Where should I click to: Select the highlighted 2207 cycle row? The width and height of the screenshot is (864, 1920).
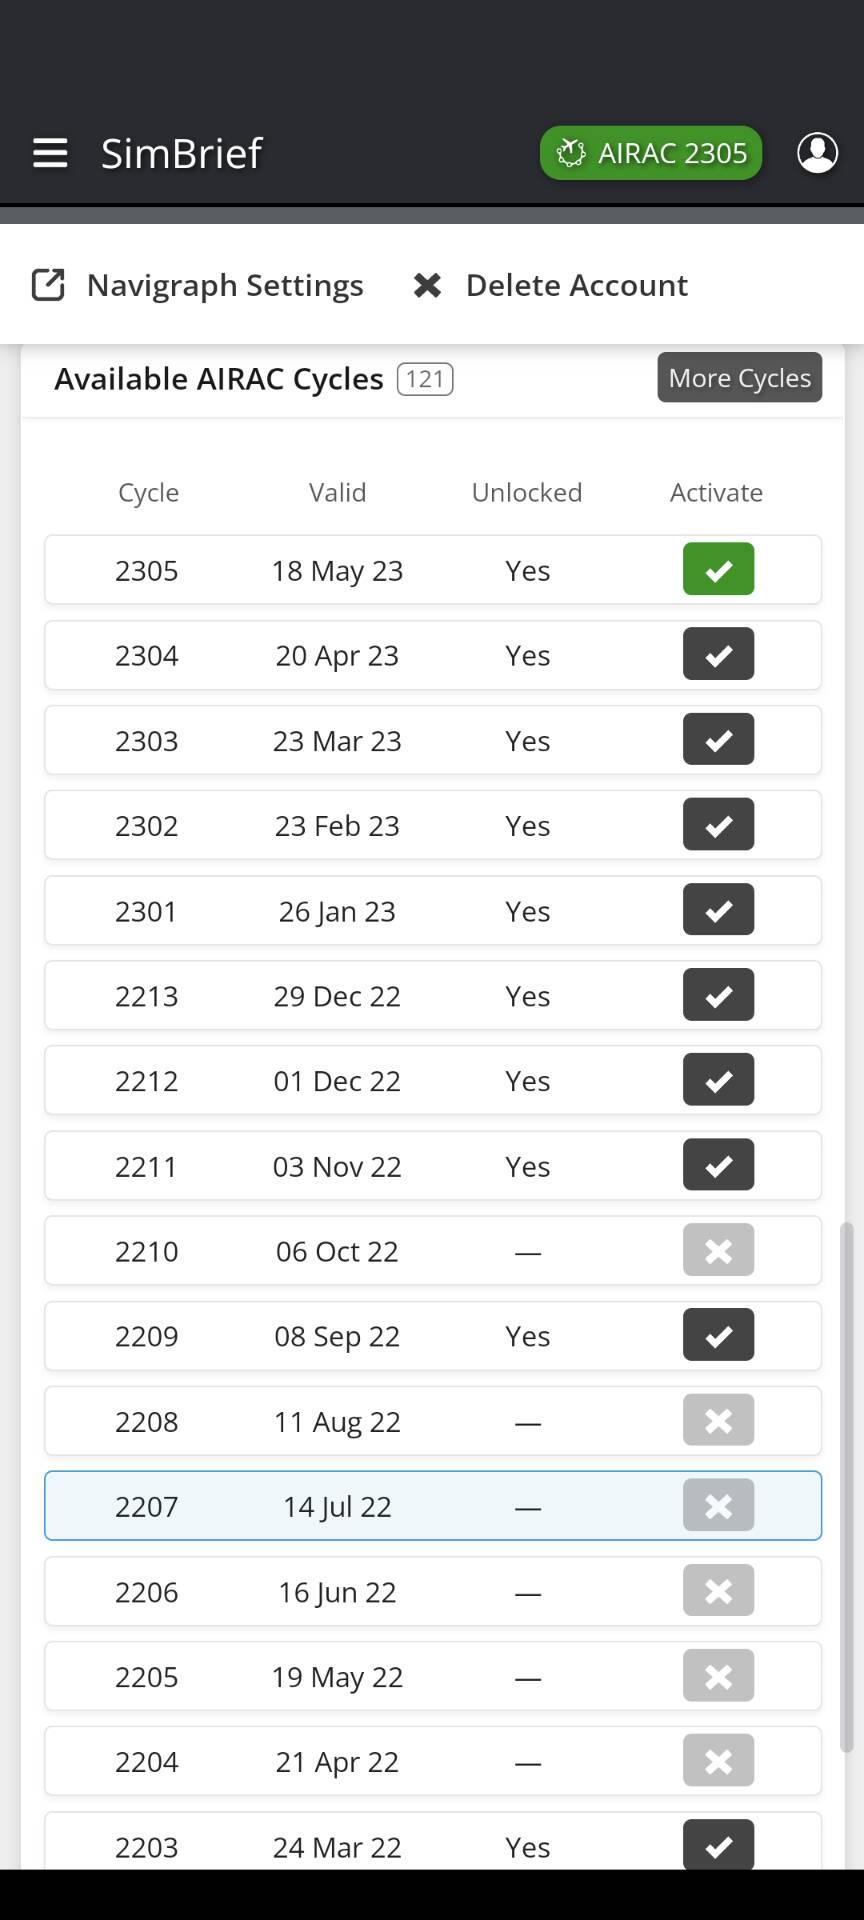pos(337,1506)
